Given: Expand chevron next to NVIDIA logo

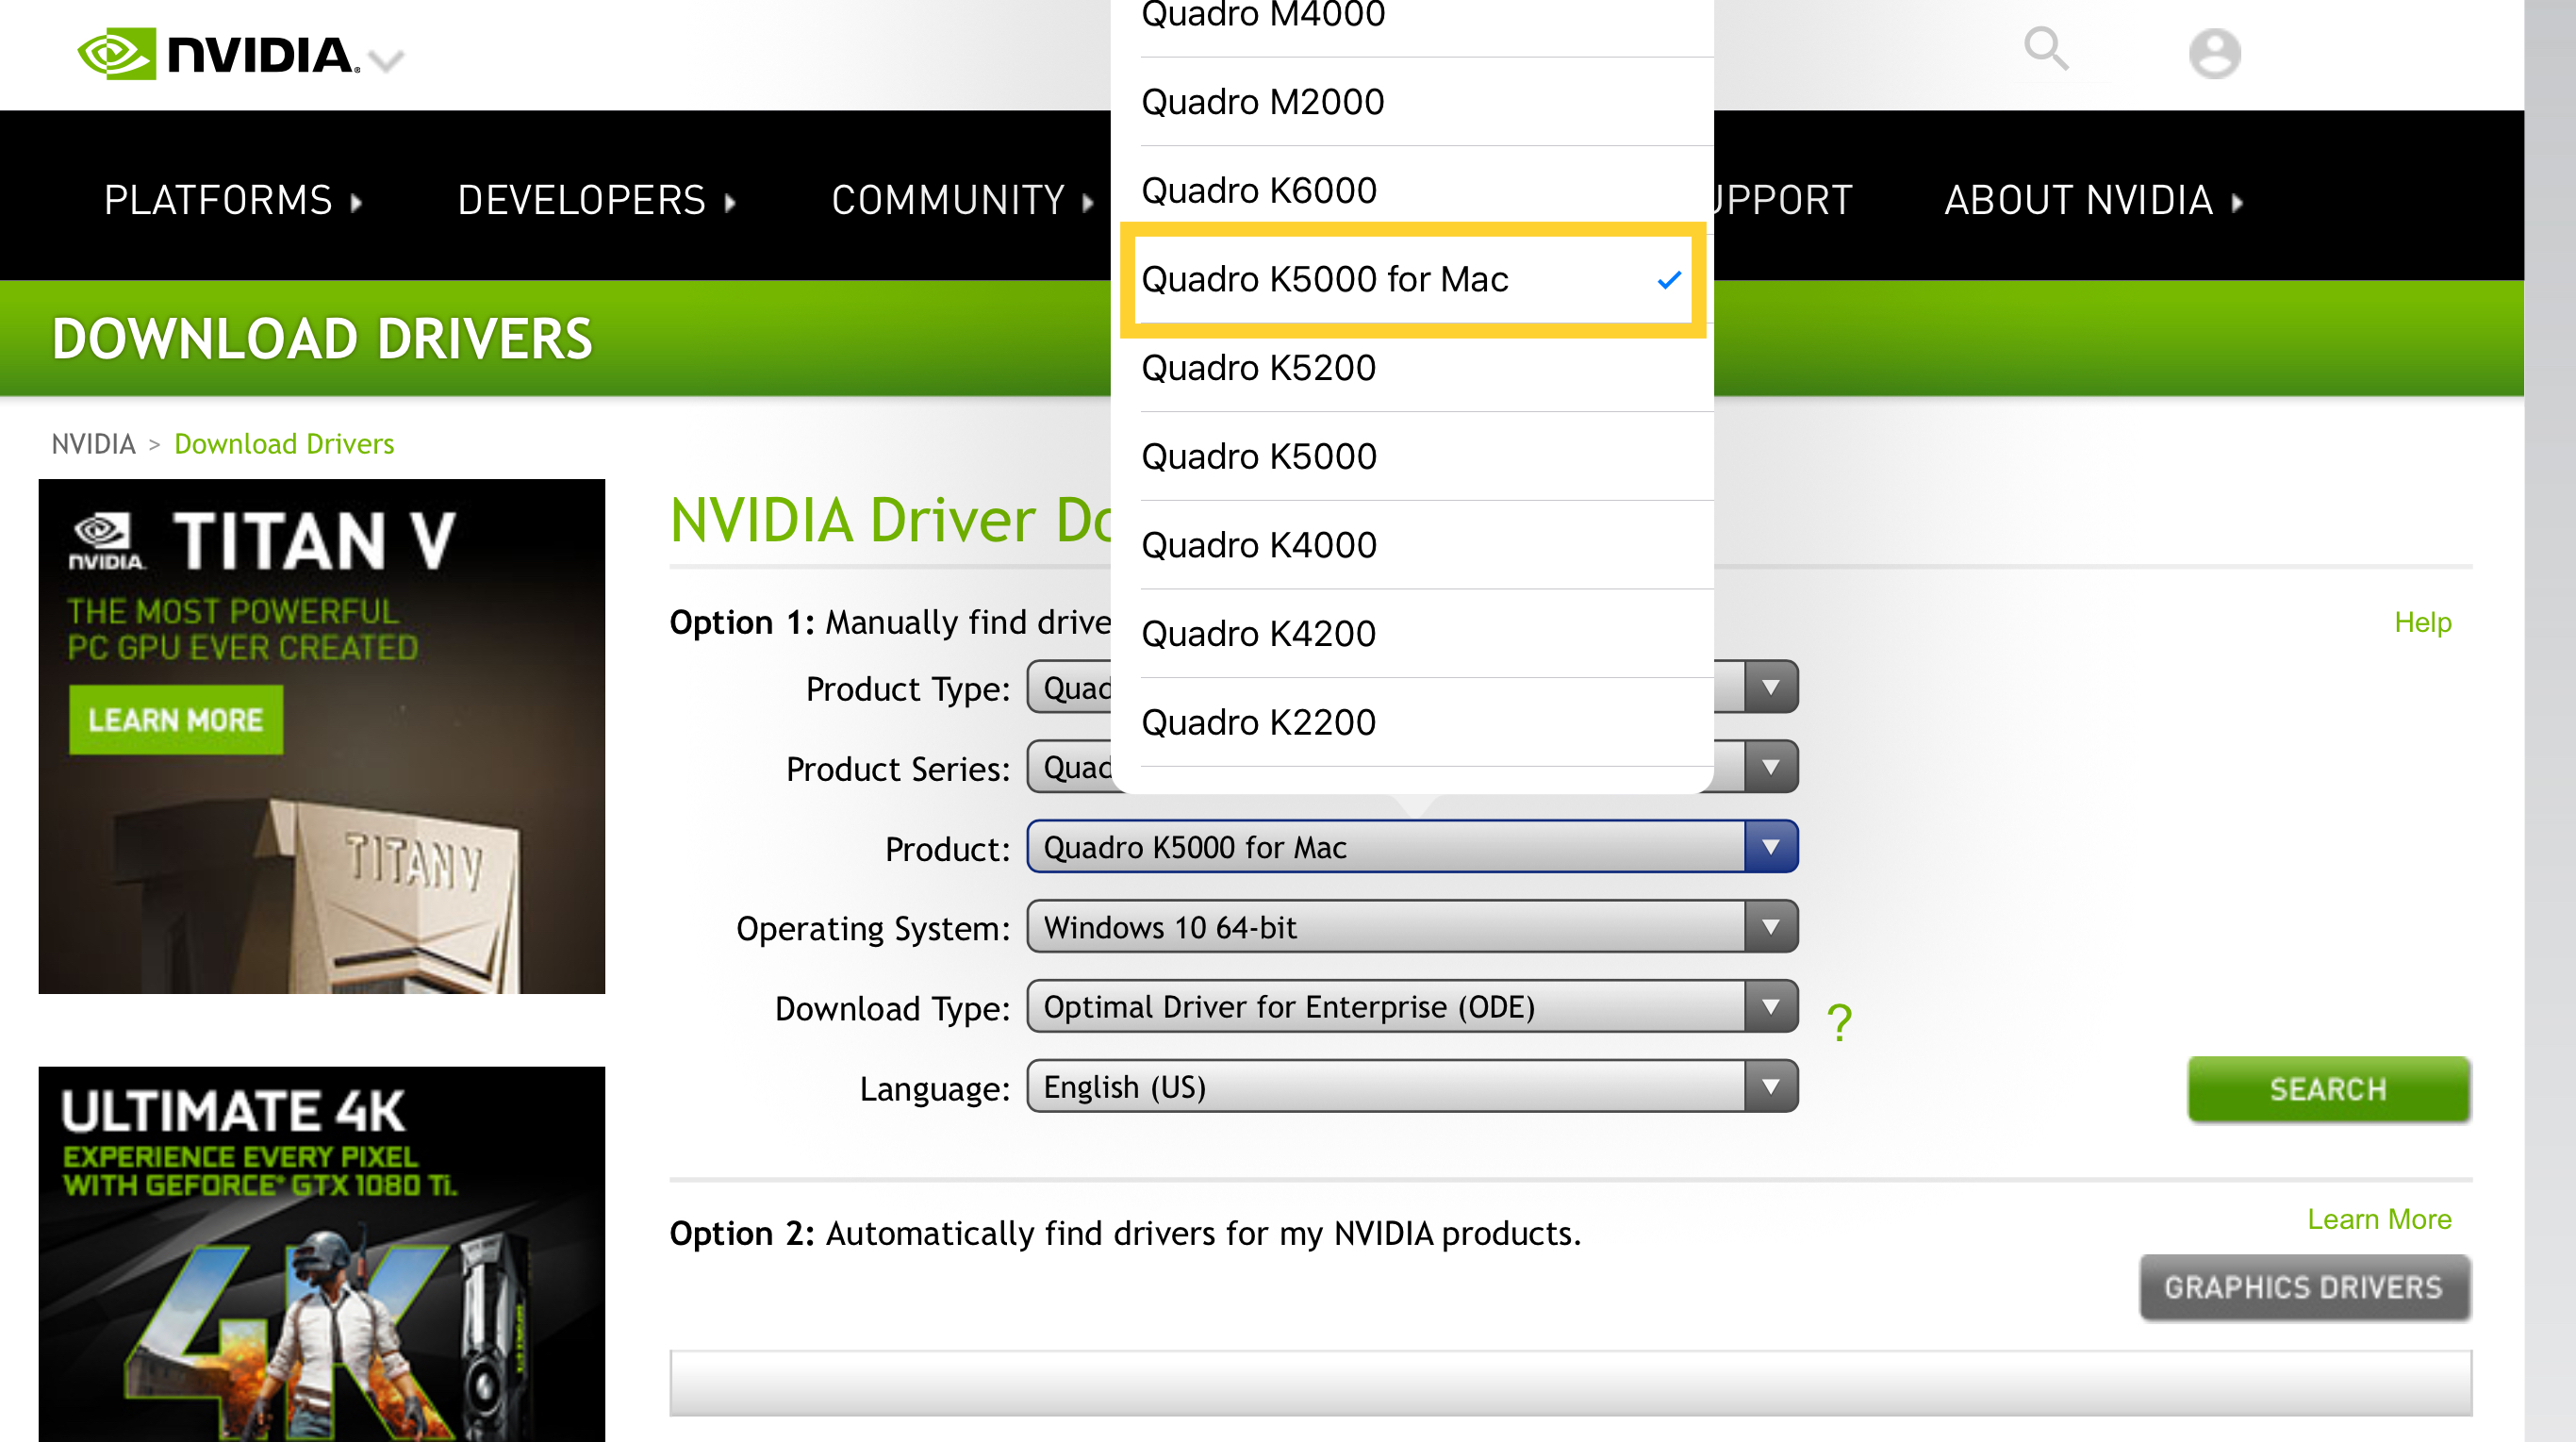Looking at the screenshot, I should pyautogui.click(x=386, y=62).
